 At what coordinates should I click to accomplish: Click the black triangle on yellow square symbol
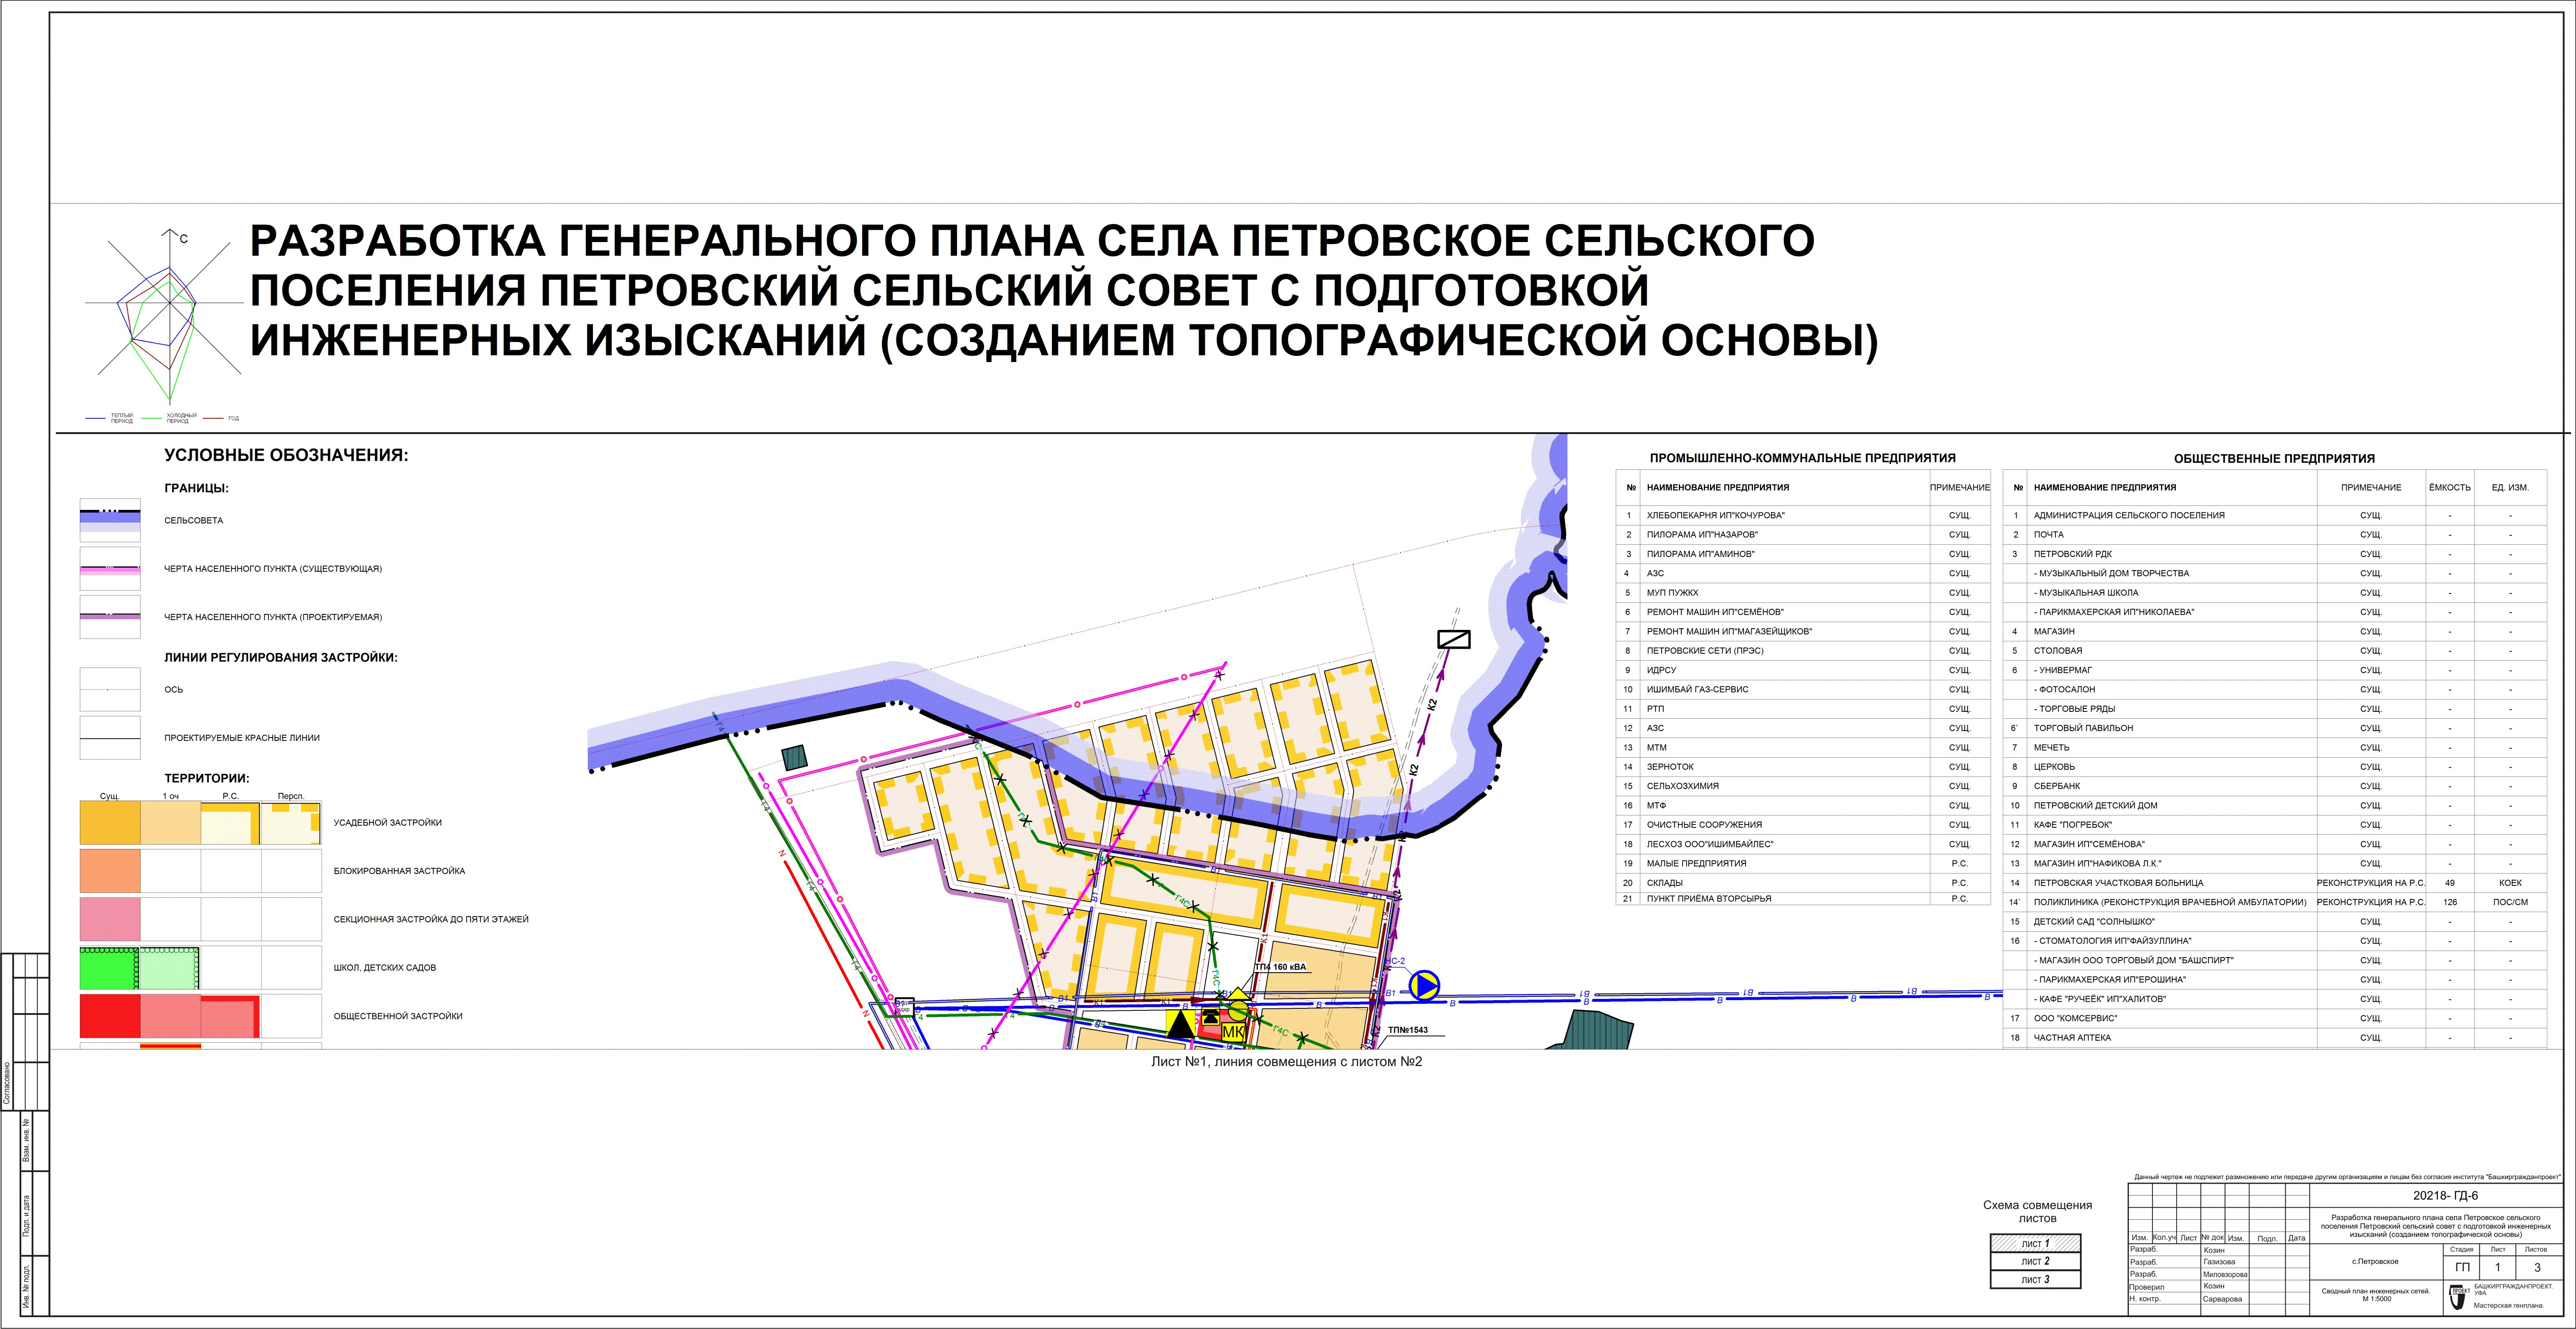point(1181,1024)
